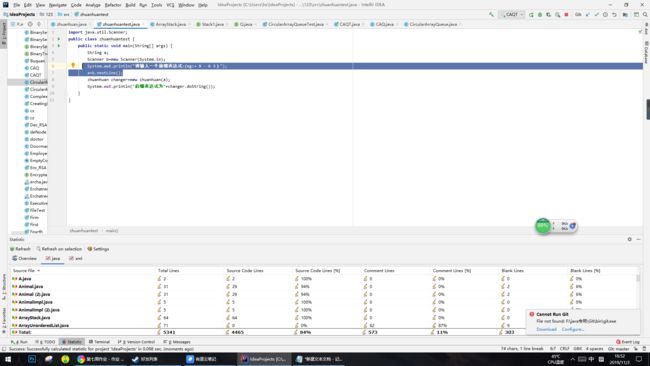
Task: Open the Git: master branch popup
Action: pyautogui.click(x=618, y=349)
